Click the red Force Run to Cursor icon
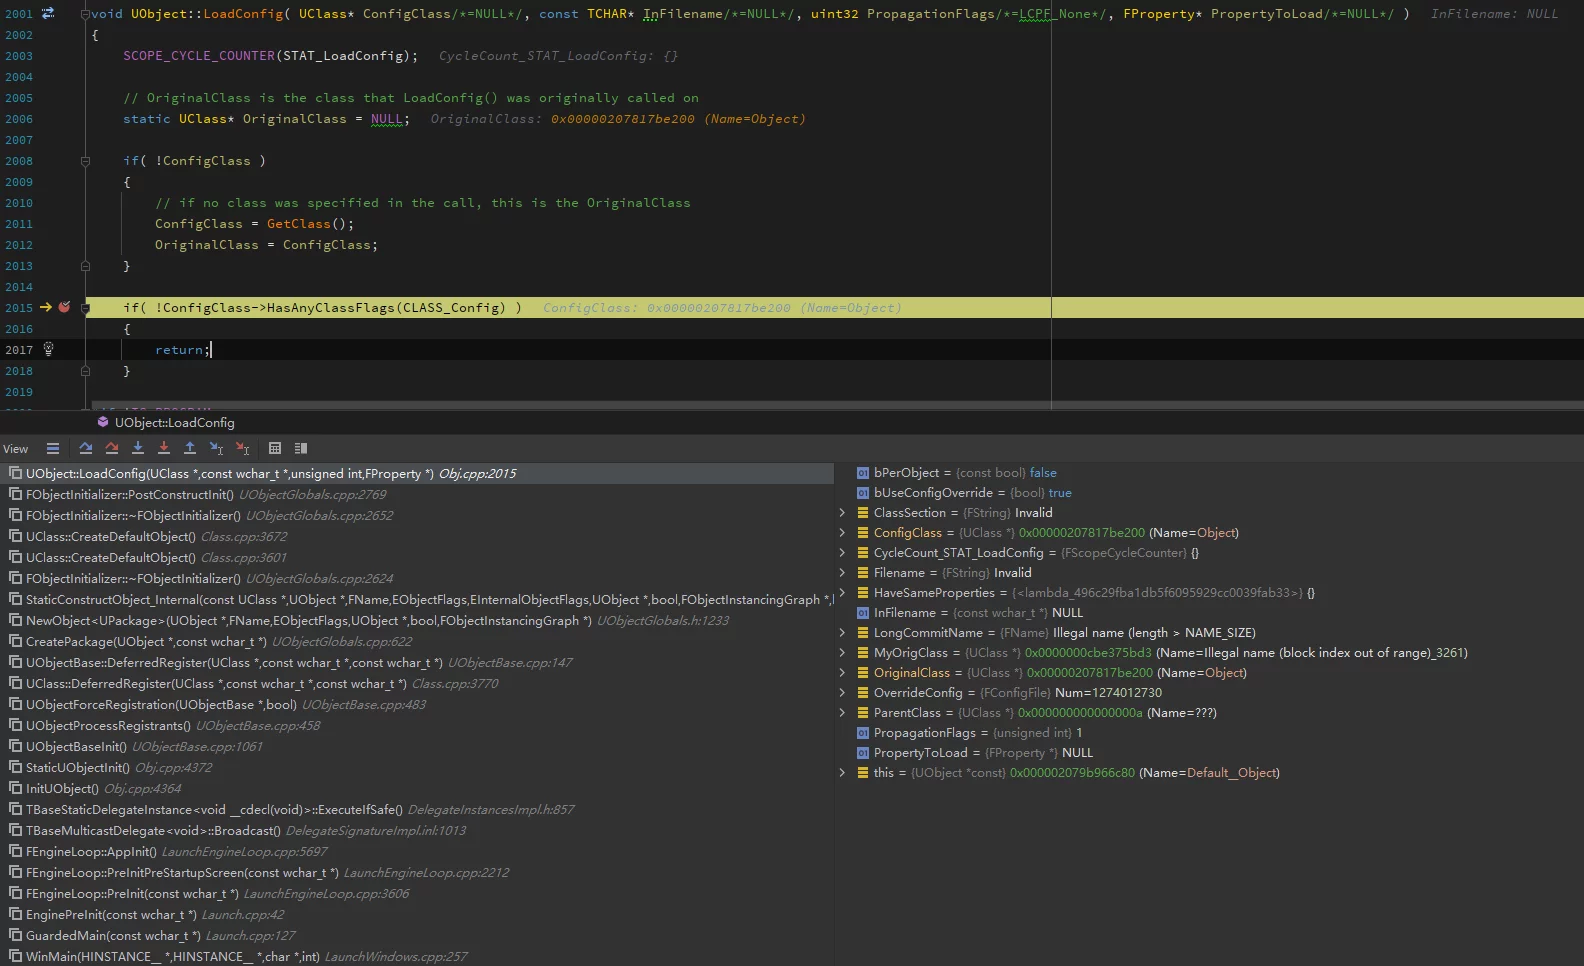This screenshot has width=1584, height=966. 242,448
